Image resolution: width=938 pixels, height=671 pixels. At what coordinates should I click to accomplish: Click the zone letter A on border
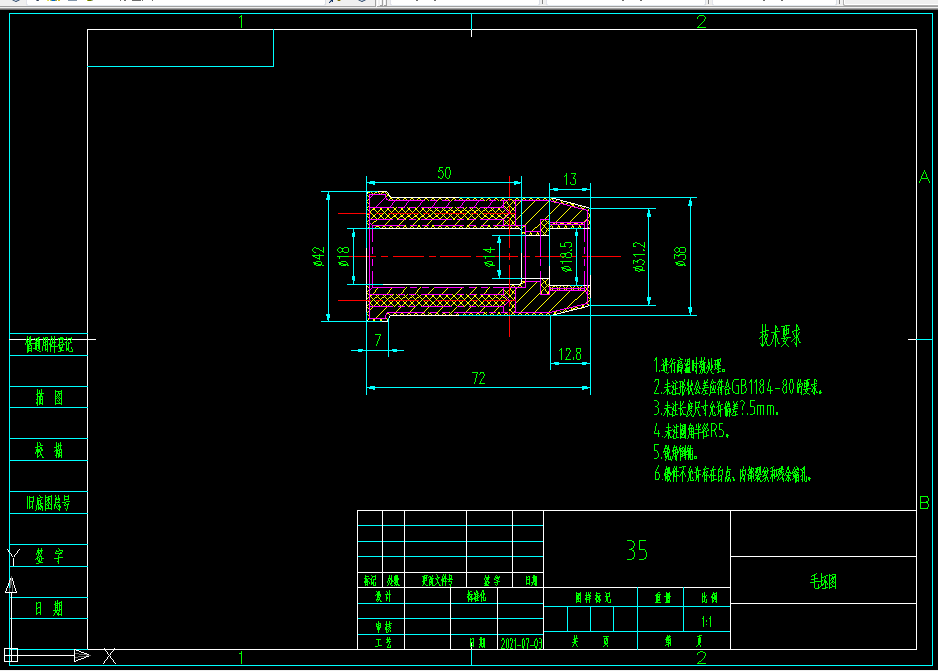click(925, 177)
